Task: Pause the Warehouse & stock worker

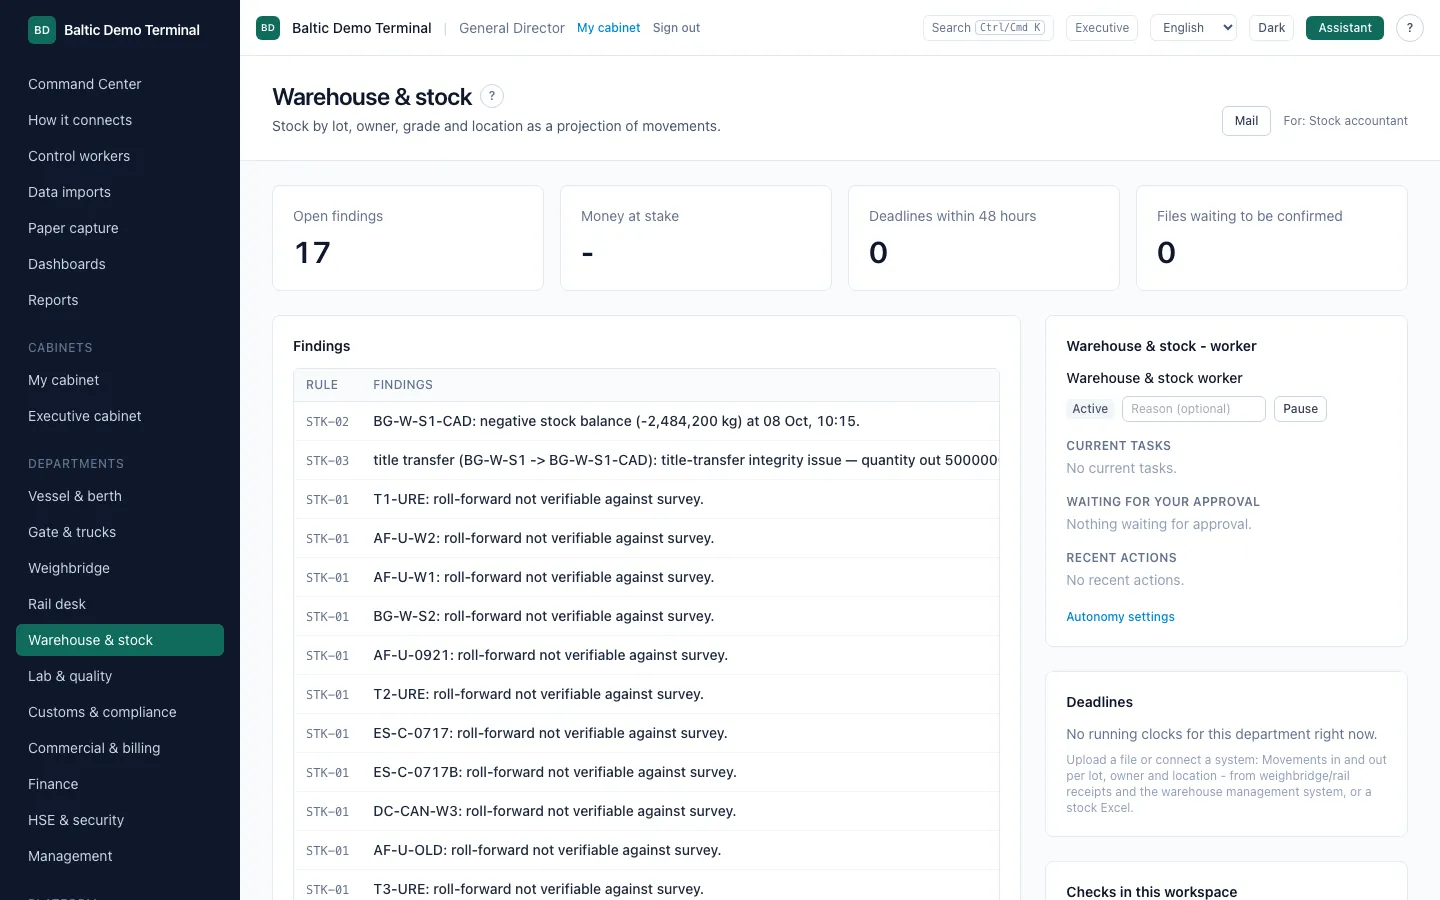Action: click(1300, 409)
